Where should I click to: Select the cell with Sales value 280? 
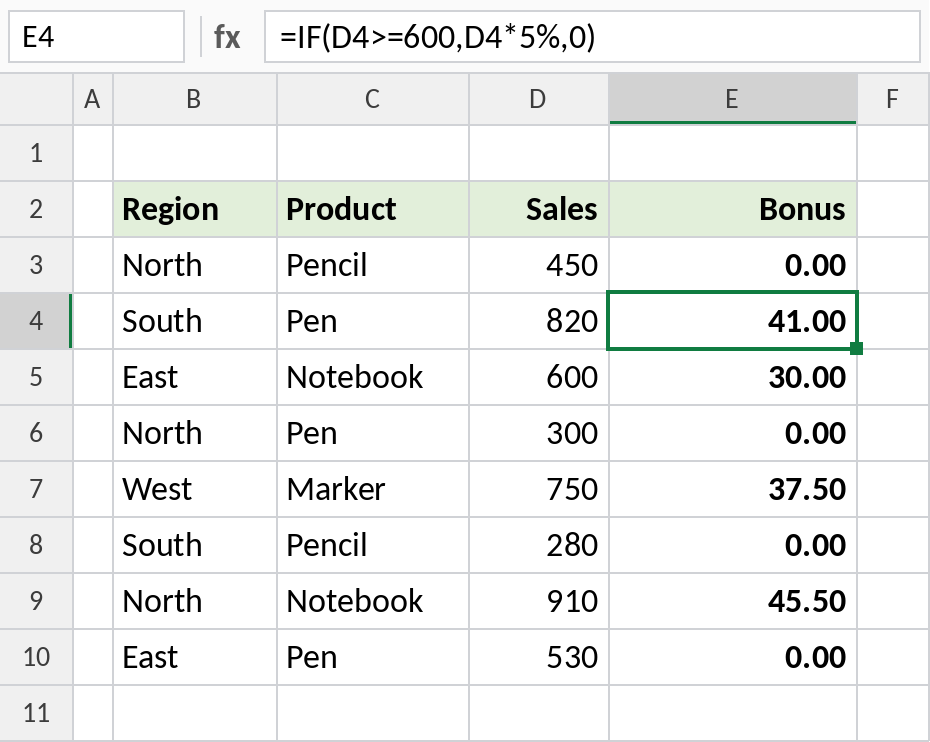coord(539,544)
